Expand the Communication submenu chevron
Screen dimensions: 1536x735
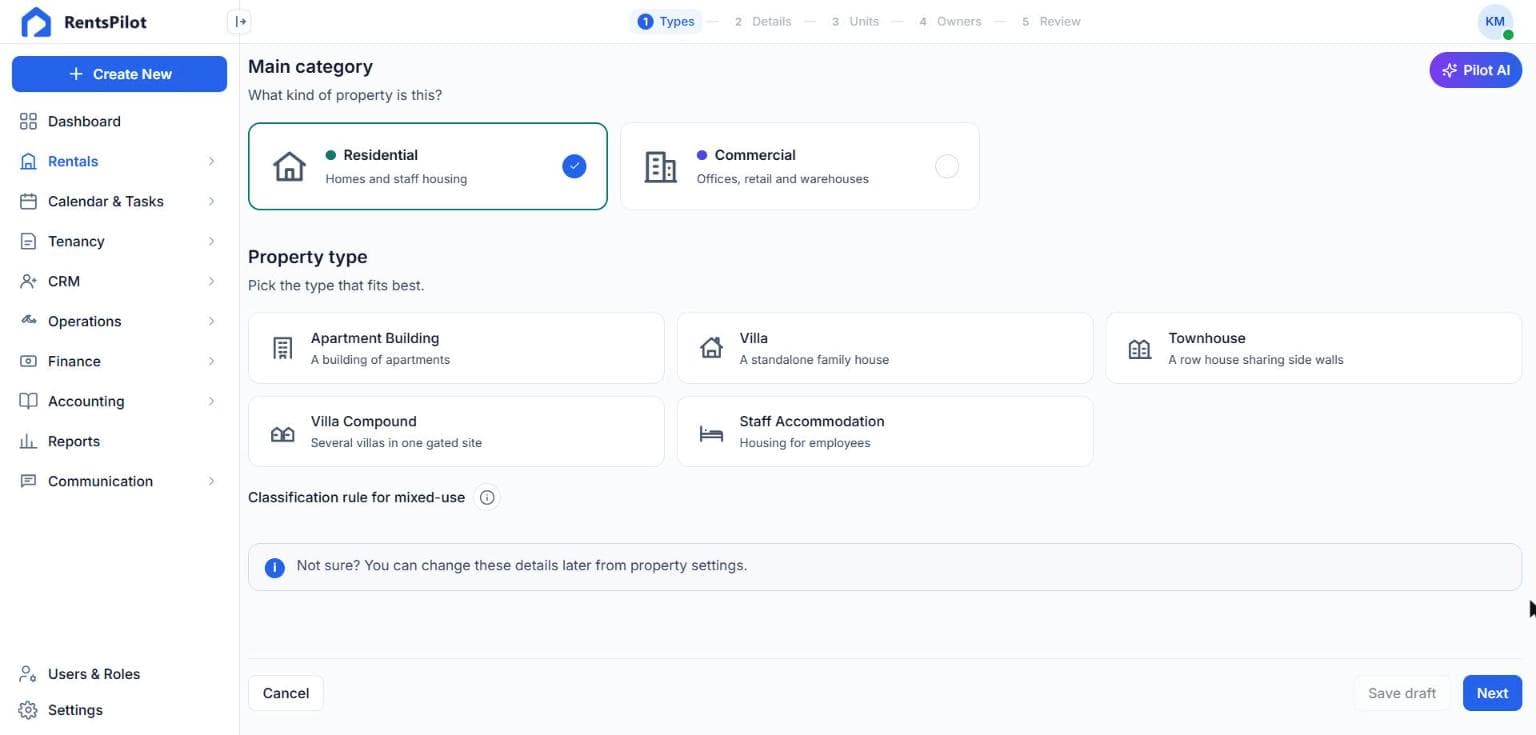click(x=211, y=481)
